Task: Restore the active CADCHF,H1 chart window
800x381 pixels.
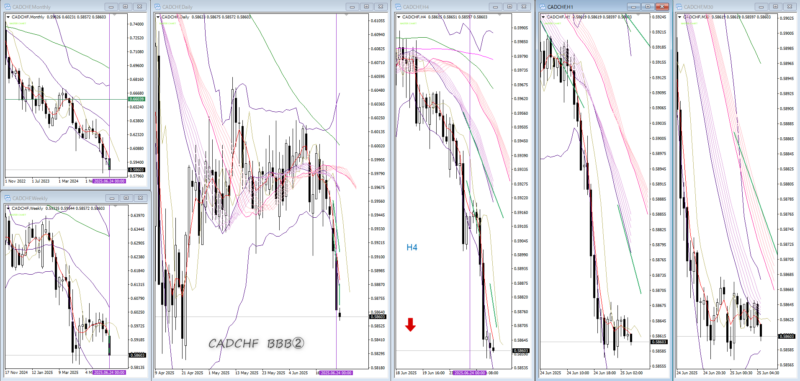Action: point(647,7)
